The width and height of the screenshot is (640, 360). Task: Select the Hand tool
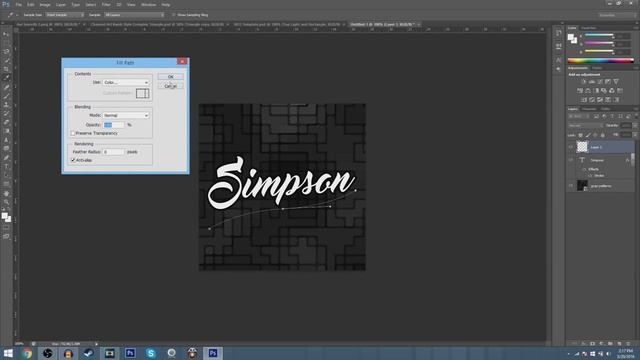point(7,193)
